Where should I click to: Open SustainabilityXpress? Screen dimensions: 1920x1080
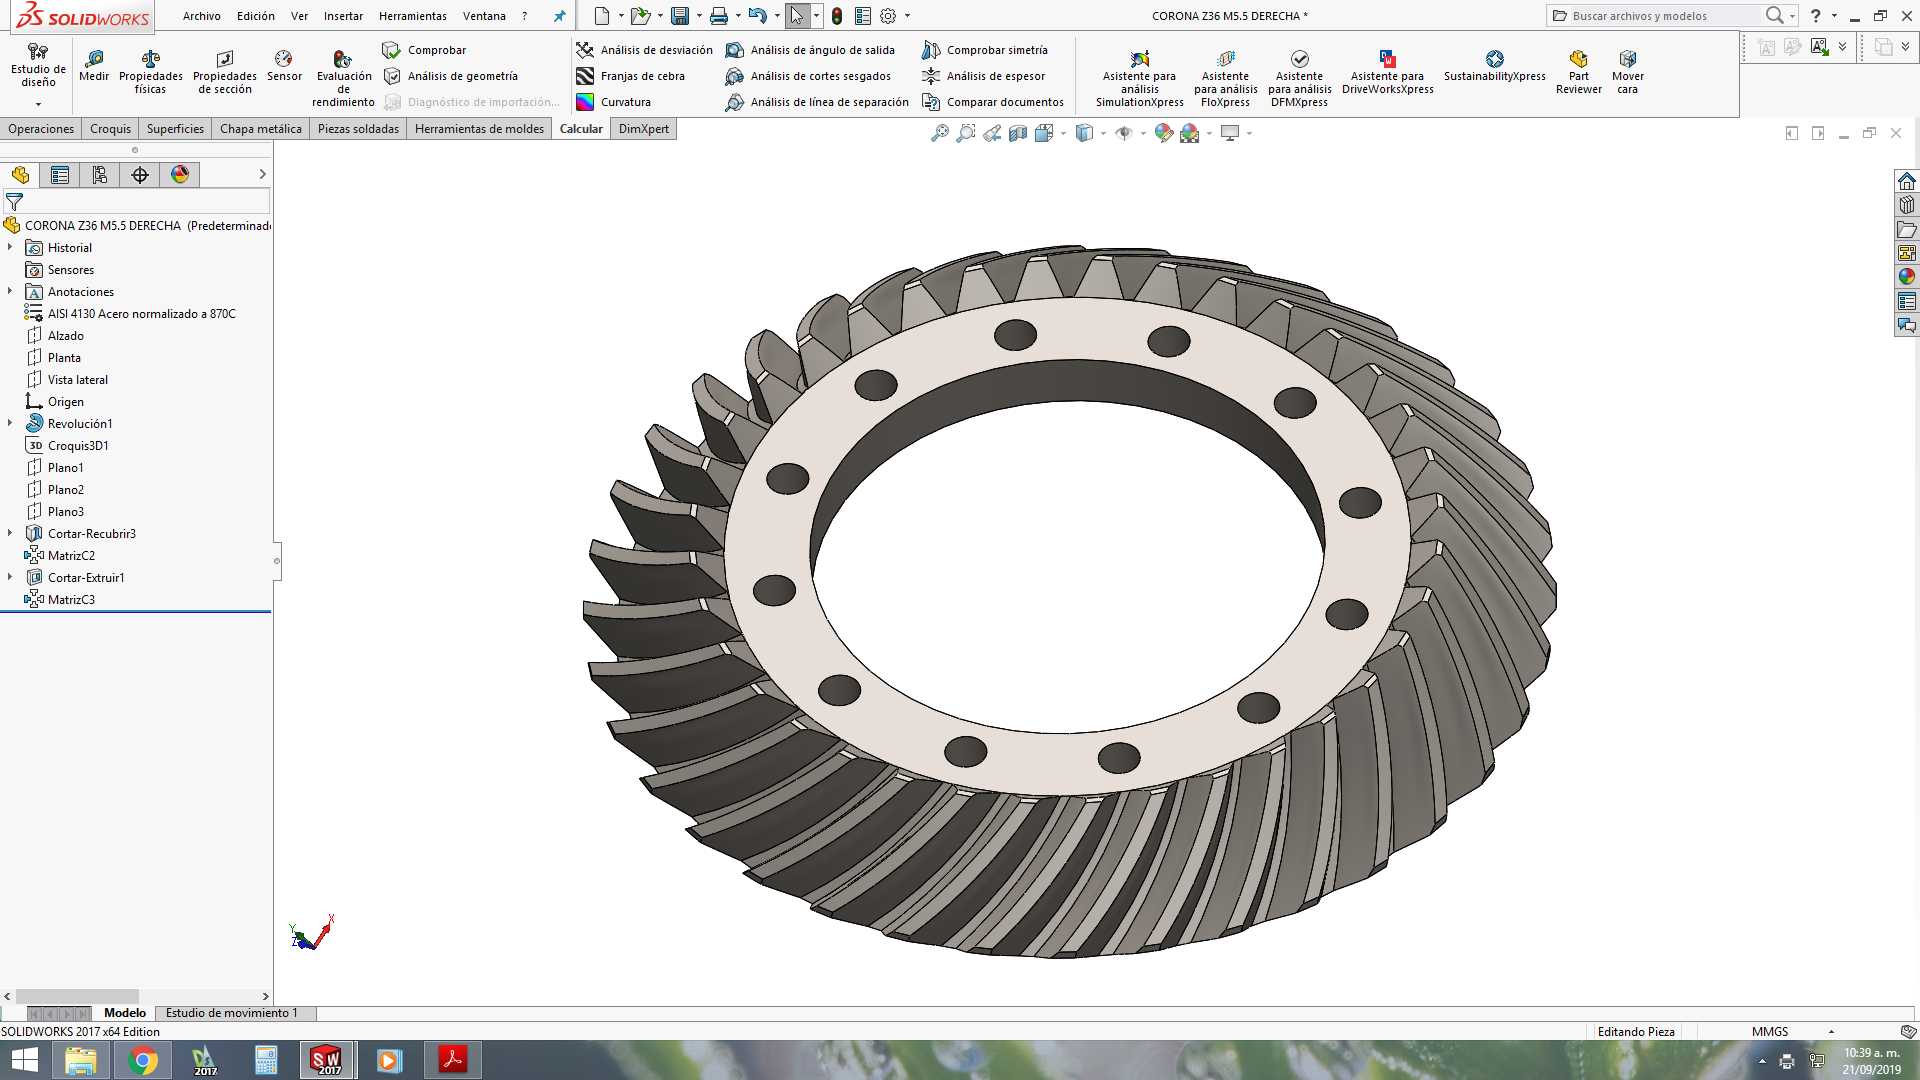pyautogui.click(x=1494, y=66)
